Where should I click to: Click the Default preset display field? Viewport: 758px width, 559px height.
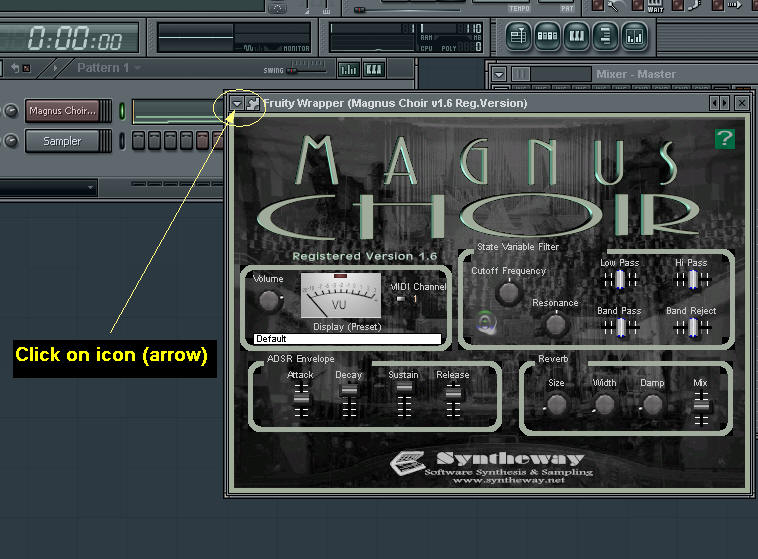click(347, 339)
